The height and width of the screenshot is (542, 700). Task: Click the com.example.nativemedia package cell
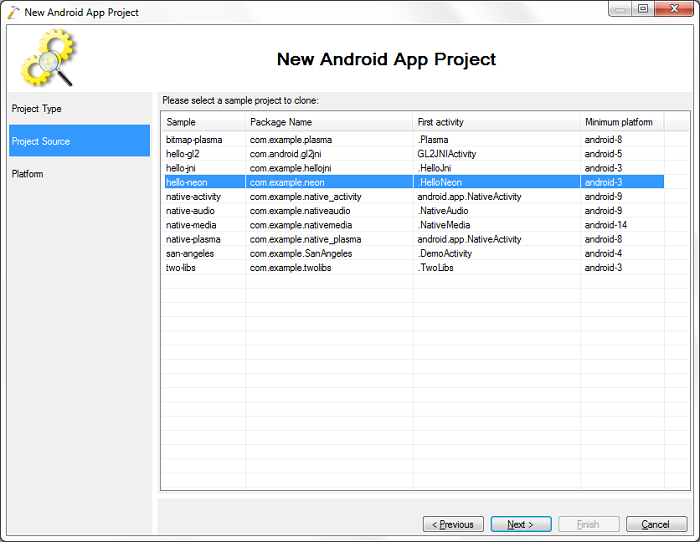[x=301, y=225]
